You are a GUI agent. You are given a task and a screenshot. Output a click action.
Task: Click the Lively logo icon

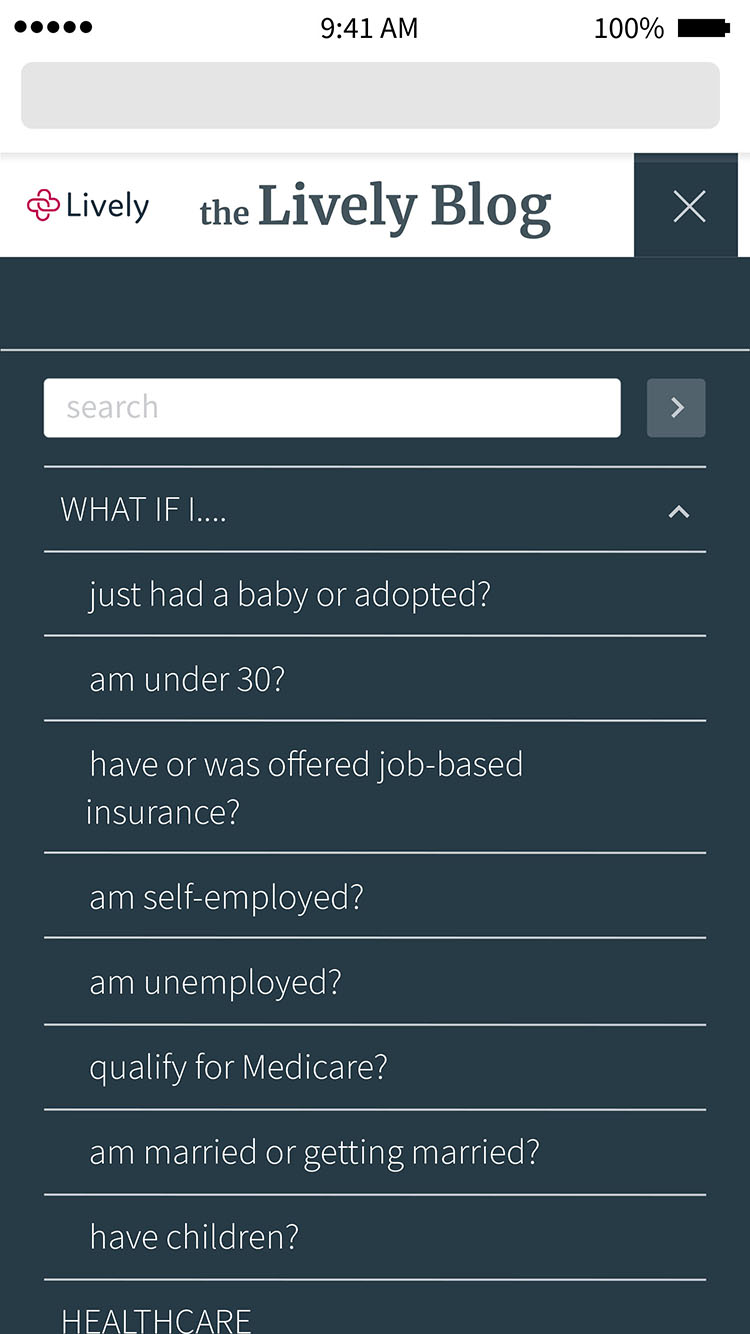43,206
